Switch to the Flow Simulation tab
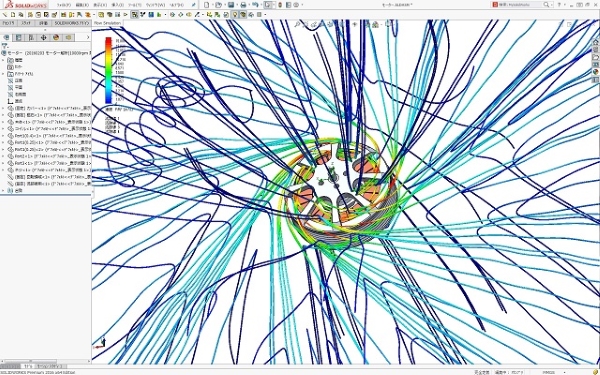The height and width of the screenshot is (375, 600). click(108, 23)
